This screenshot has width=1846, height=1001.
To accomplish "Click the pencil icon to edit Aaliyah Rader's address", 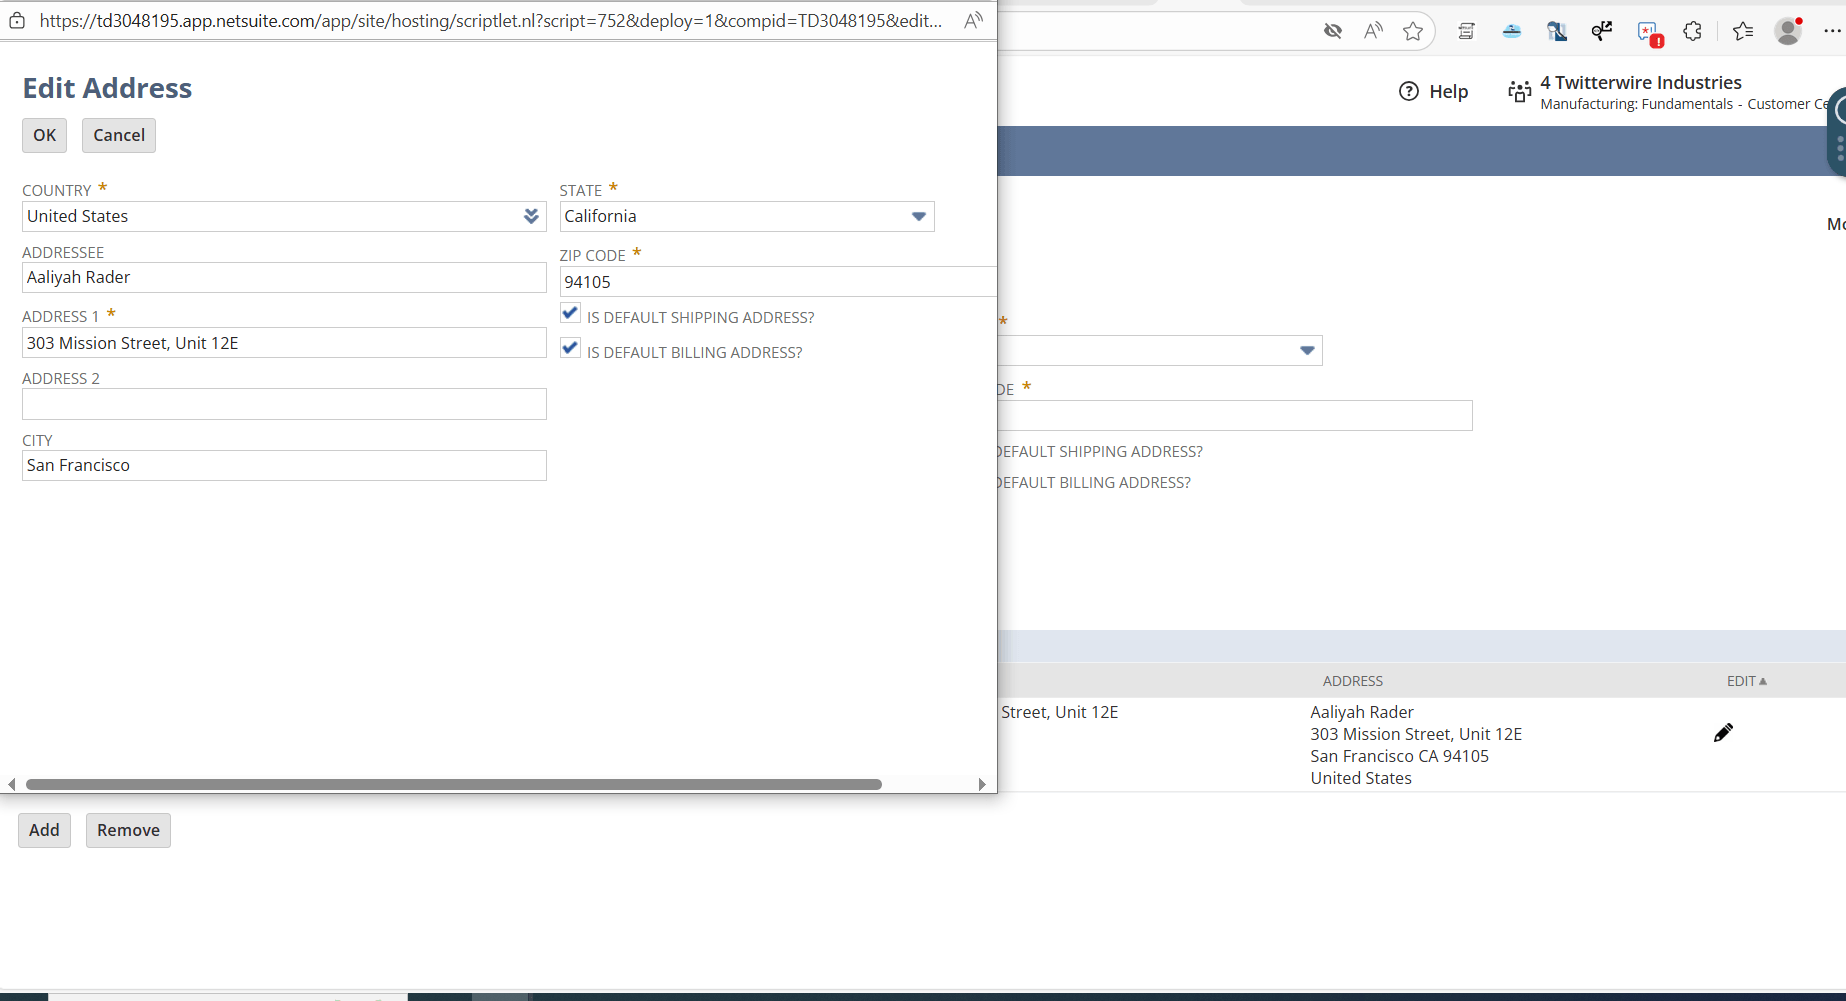I will (x=1723, y=732).
